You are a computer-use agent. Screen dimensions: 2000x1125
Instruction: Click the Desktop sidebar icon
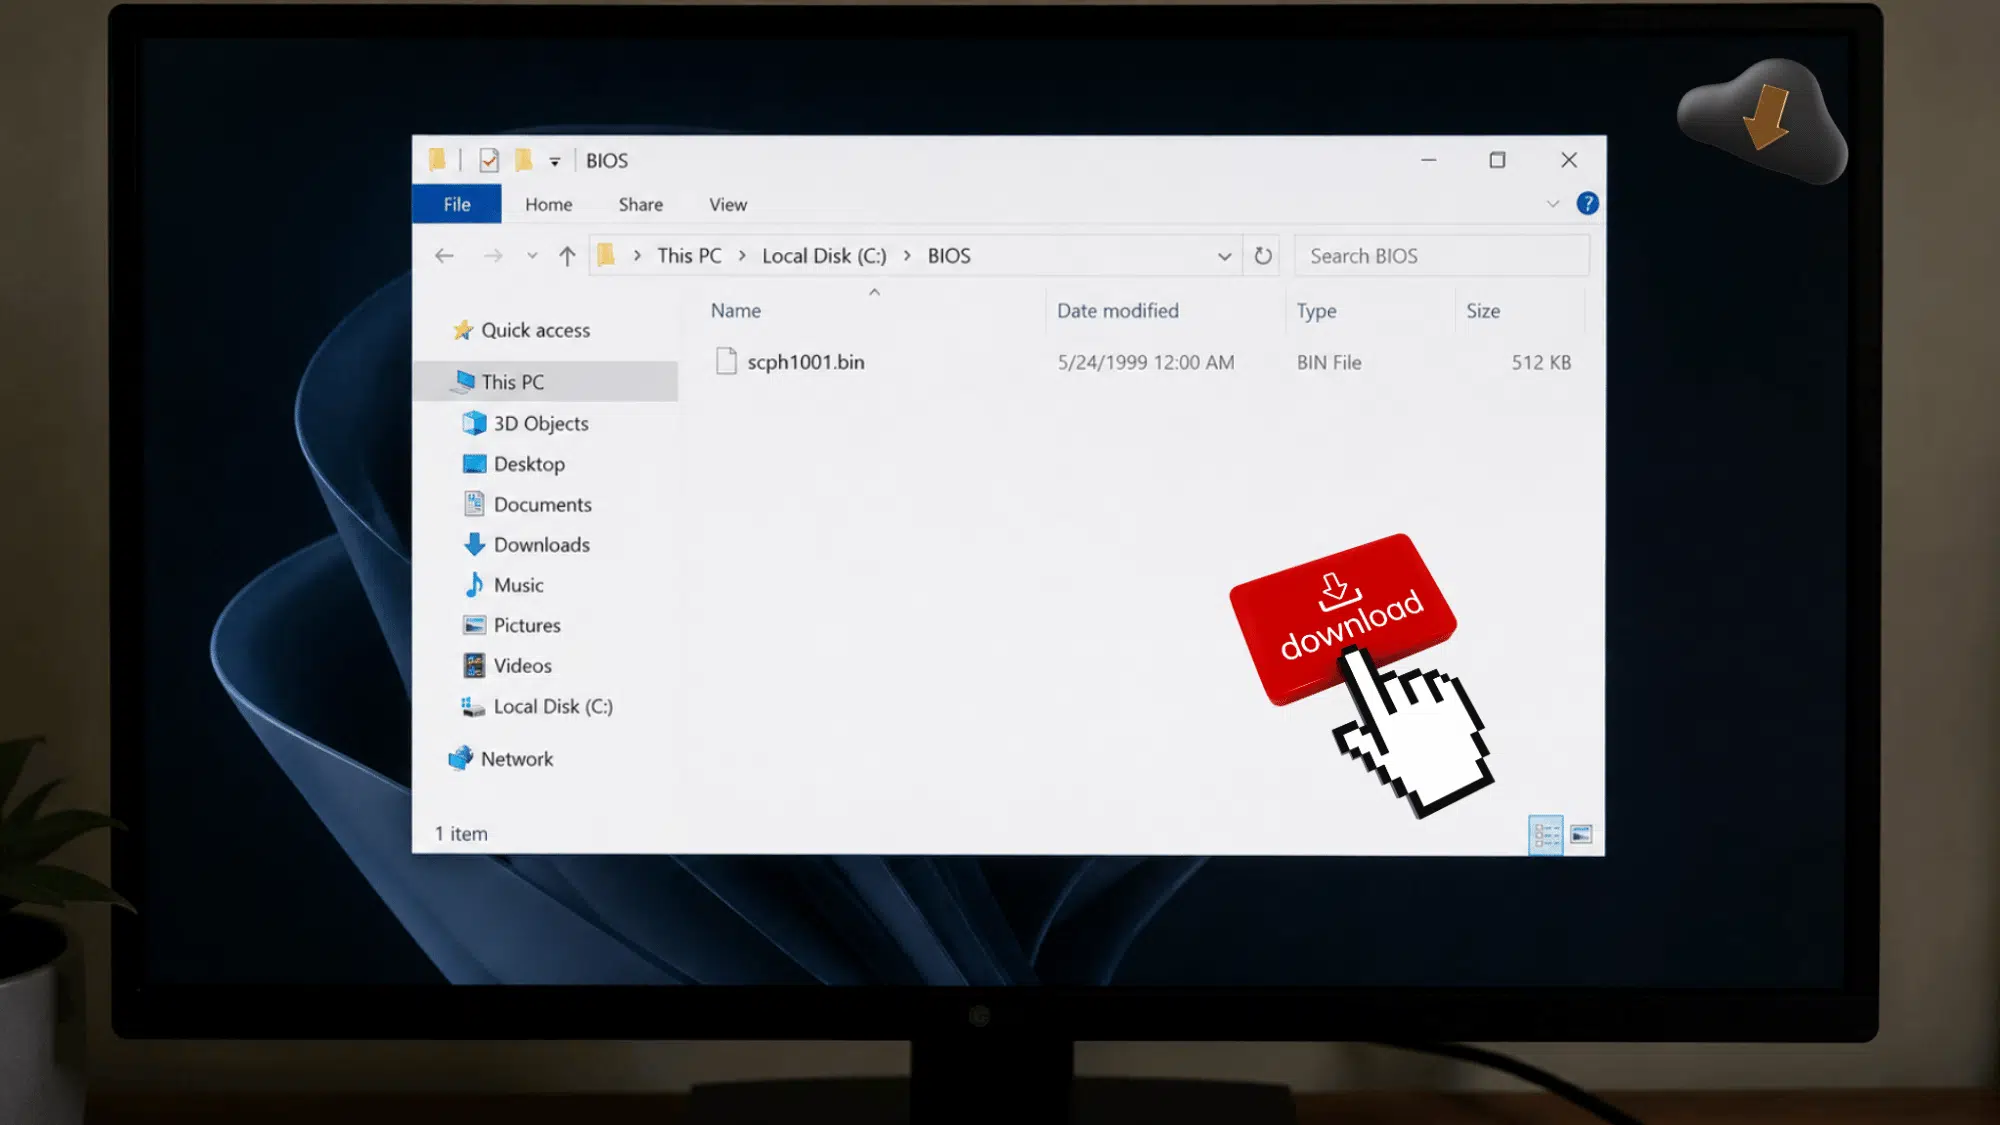coord(474,464)
